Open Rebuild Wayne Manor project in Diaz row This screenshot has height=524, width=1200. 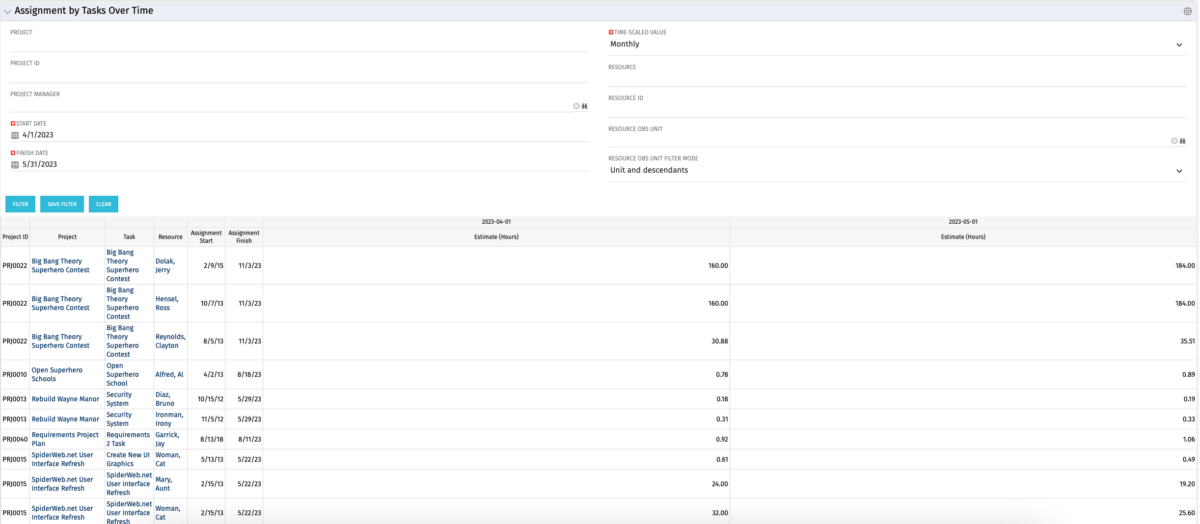[x=65, y=399]
